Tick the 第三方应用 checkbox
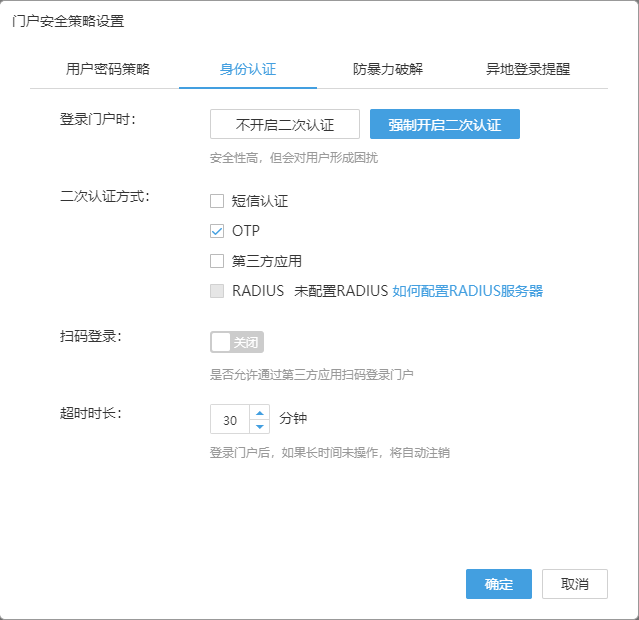Screen dimensions: 639x620 (x=217, y=261)
